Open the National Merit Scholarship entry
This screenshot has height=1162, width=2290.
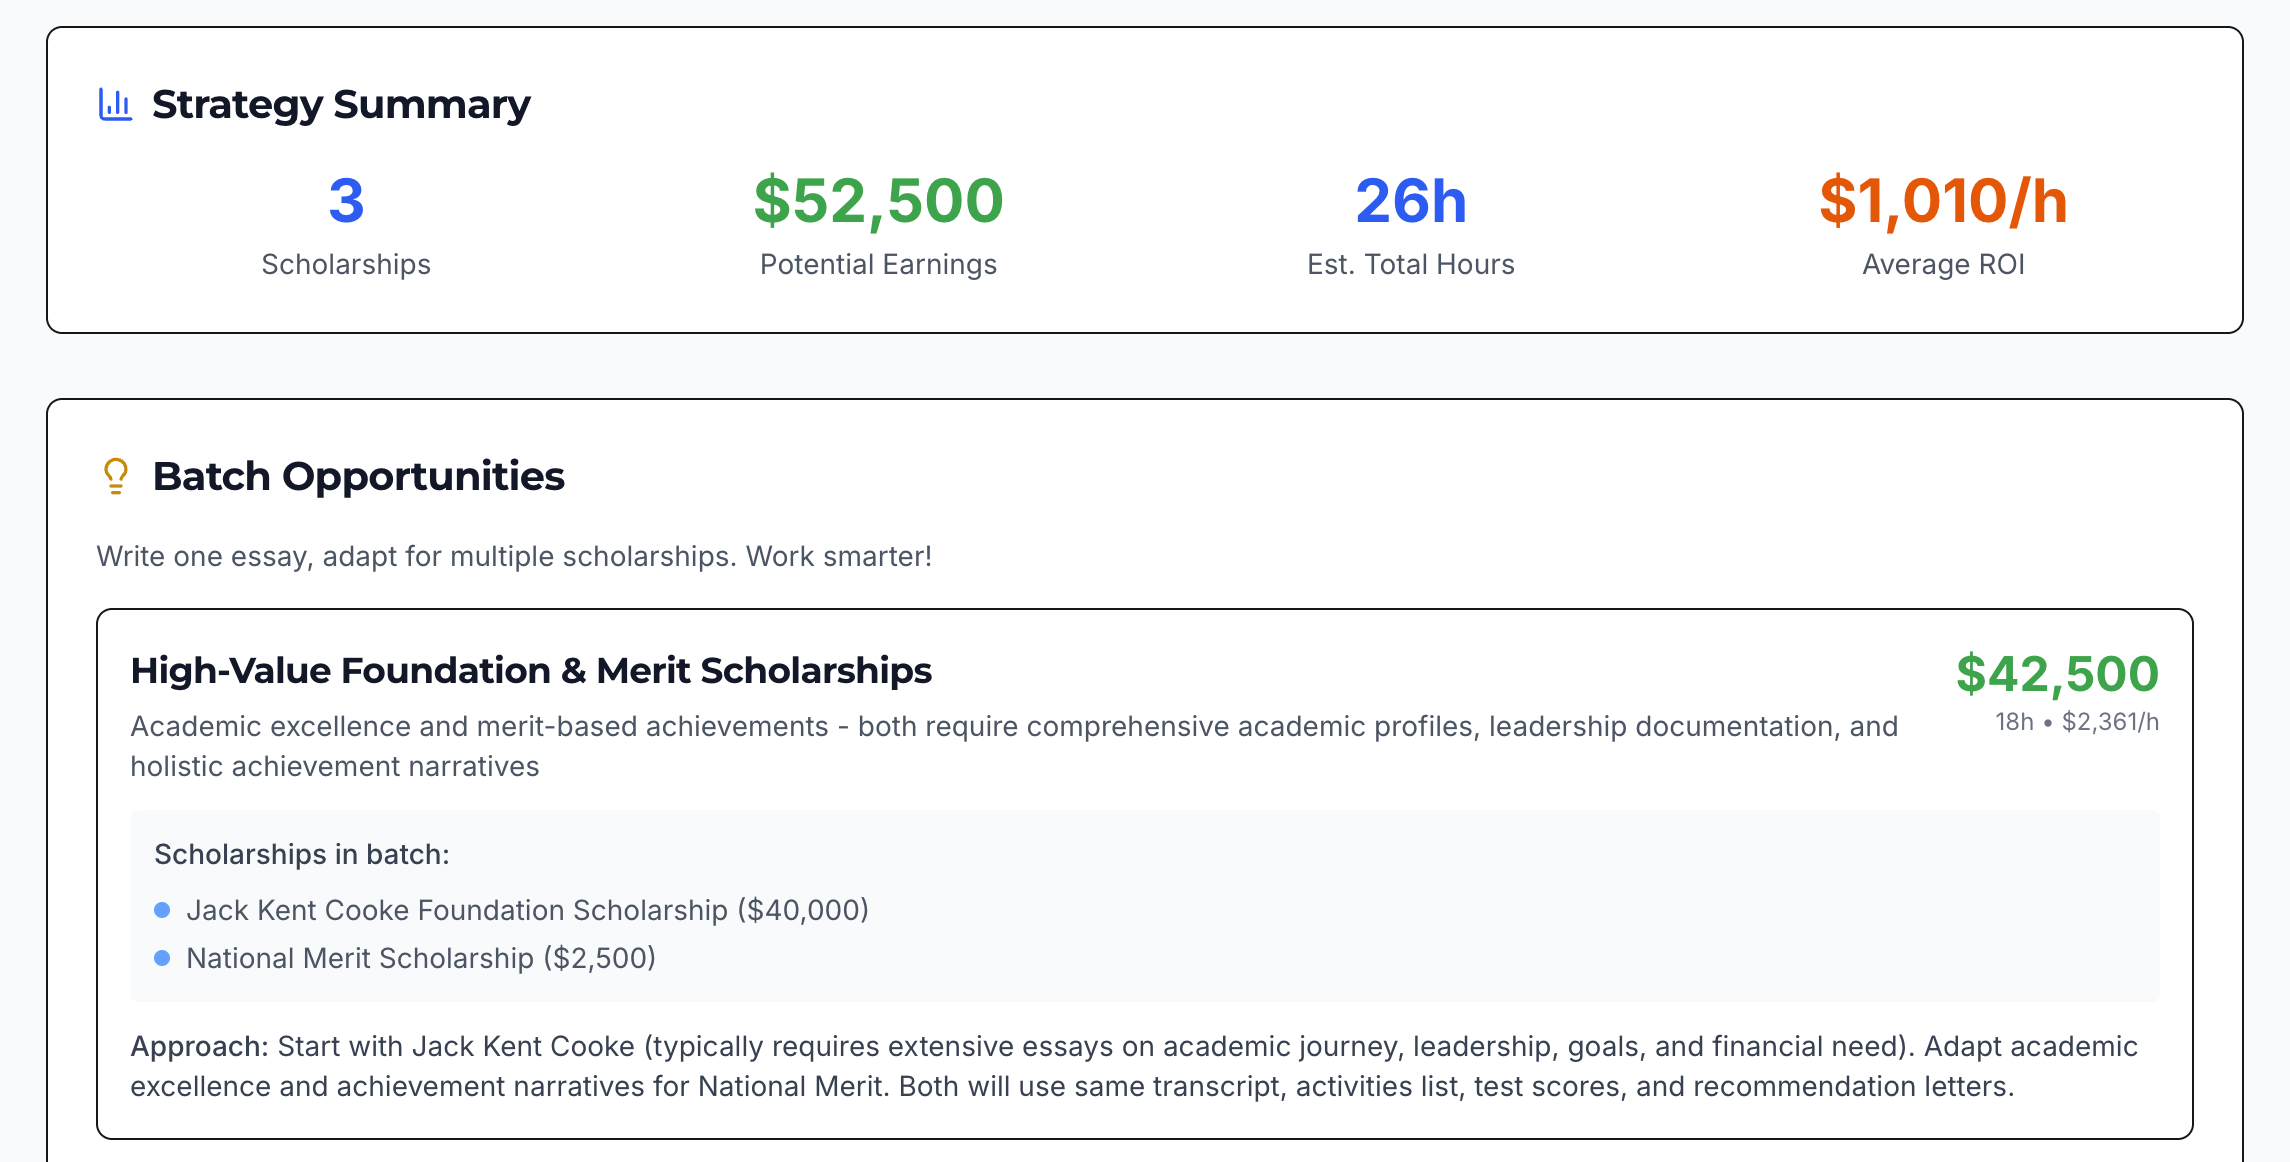coord(420,958)
